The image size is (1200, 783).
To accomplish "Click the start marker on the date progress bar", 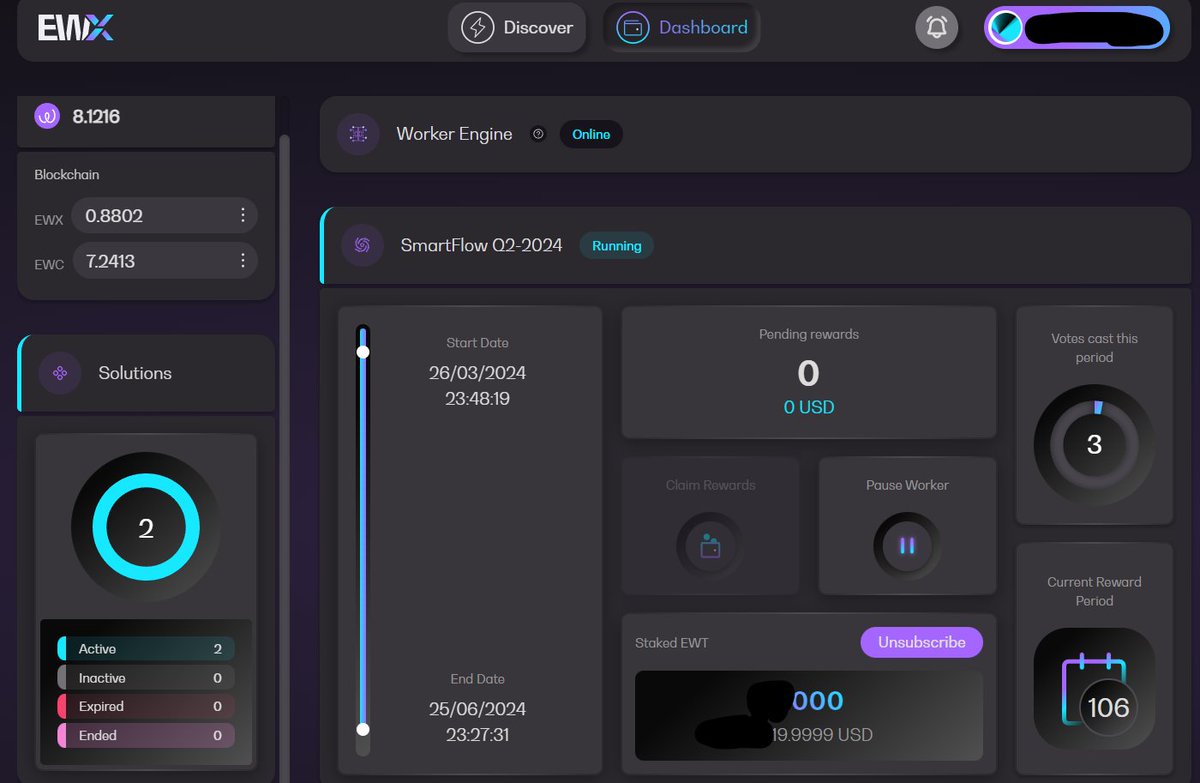I will click(363, 352).
